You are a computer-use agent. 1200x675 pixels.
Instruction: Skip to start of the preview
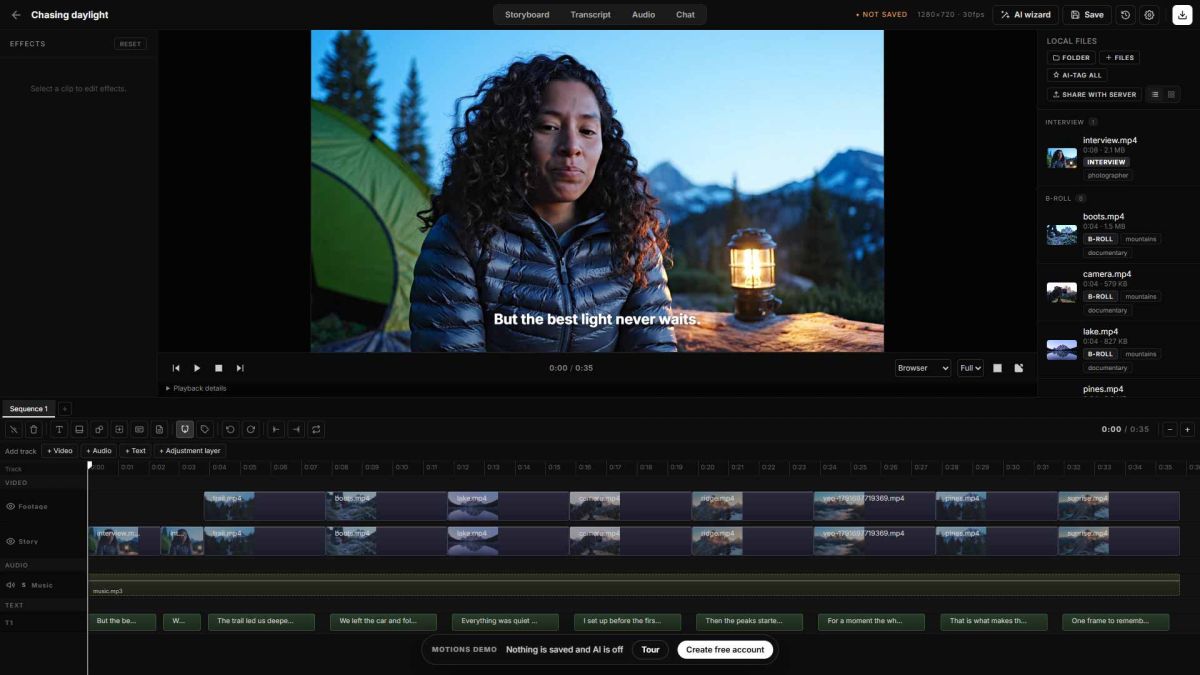click(176, 368)
